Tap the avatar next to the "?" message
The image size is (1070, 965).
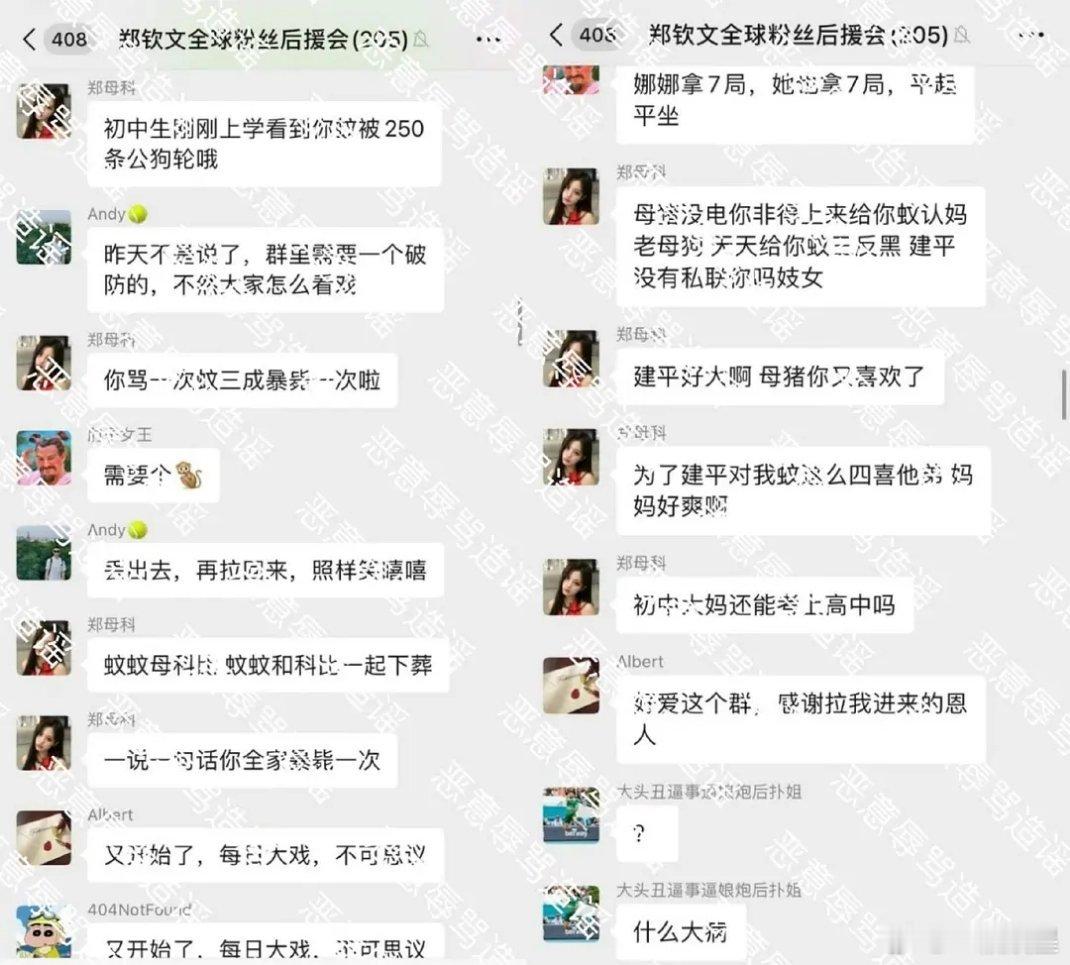click(571, 815)
